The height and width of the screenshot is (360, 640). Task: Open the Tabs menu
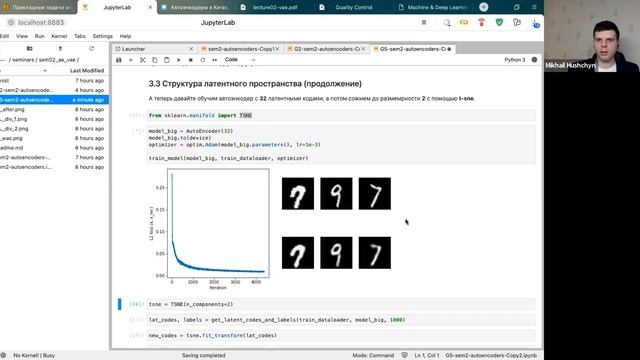pos(80,36)
